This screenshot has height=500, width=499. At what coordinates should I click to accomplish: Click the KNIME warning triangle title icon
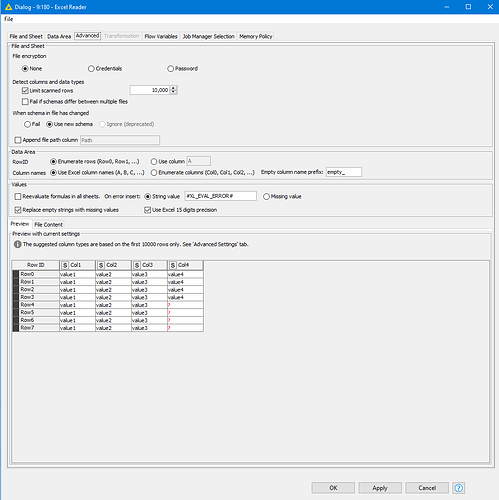[8, 7]
